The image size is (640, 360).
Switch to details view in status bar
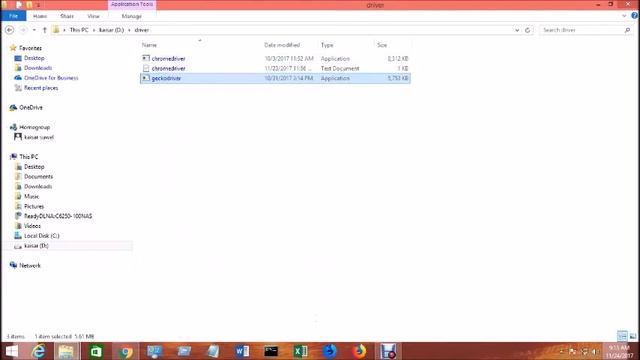pyautogui.click(x=622, y=336)
